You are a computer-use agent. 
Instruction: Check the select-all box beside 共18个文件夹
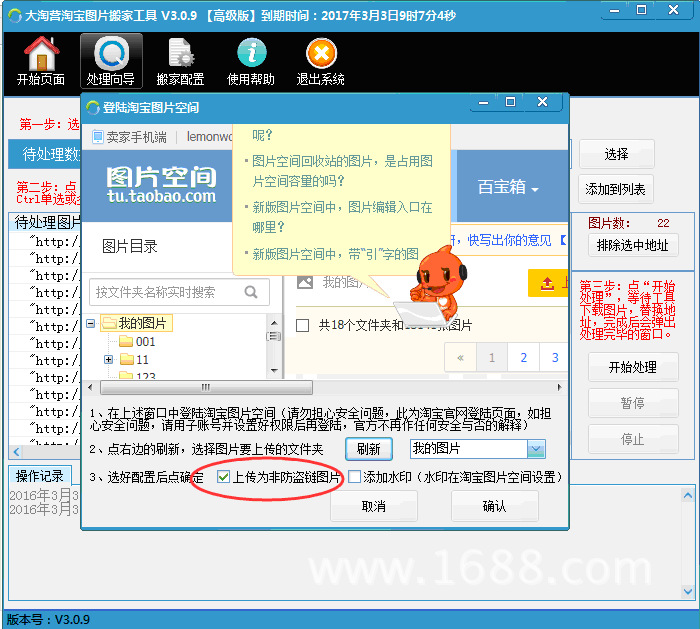coord(302,325)
